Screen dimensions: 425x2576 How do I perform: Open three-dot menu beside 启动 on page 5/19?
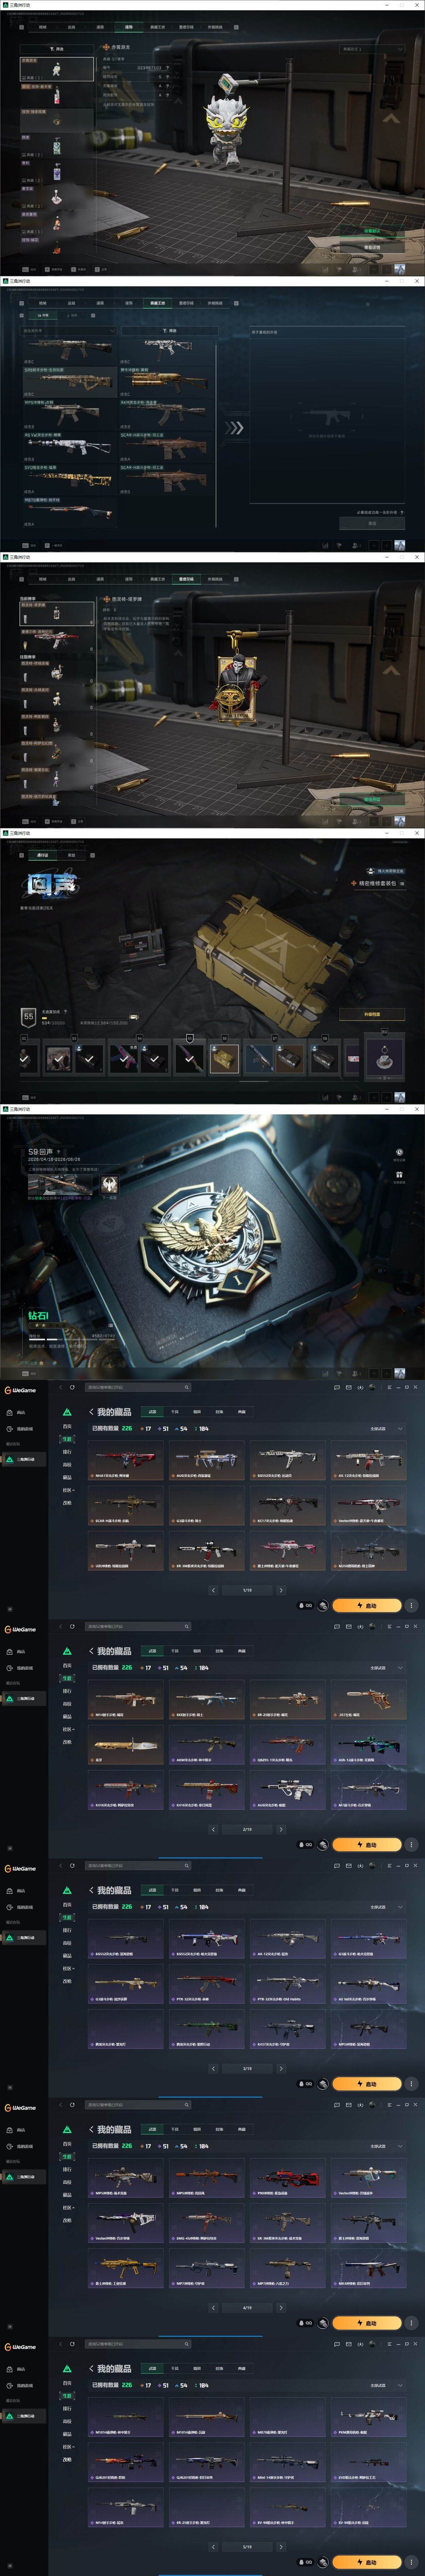[x=411, y=2562]
